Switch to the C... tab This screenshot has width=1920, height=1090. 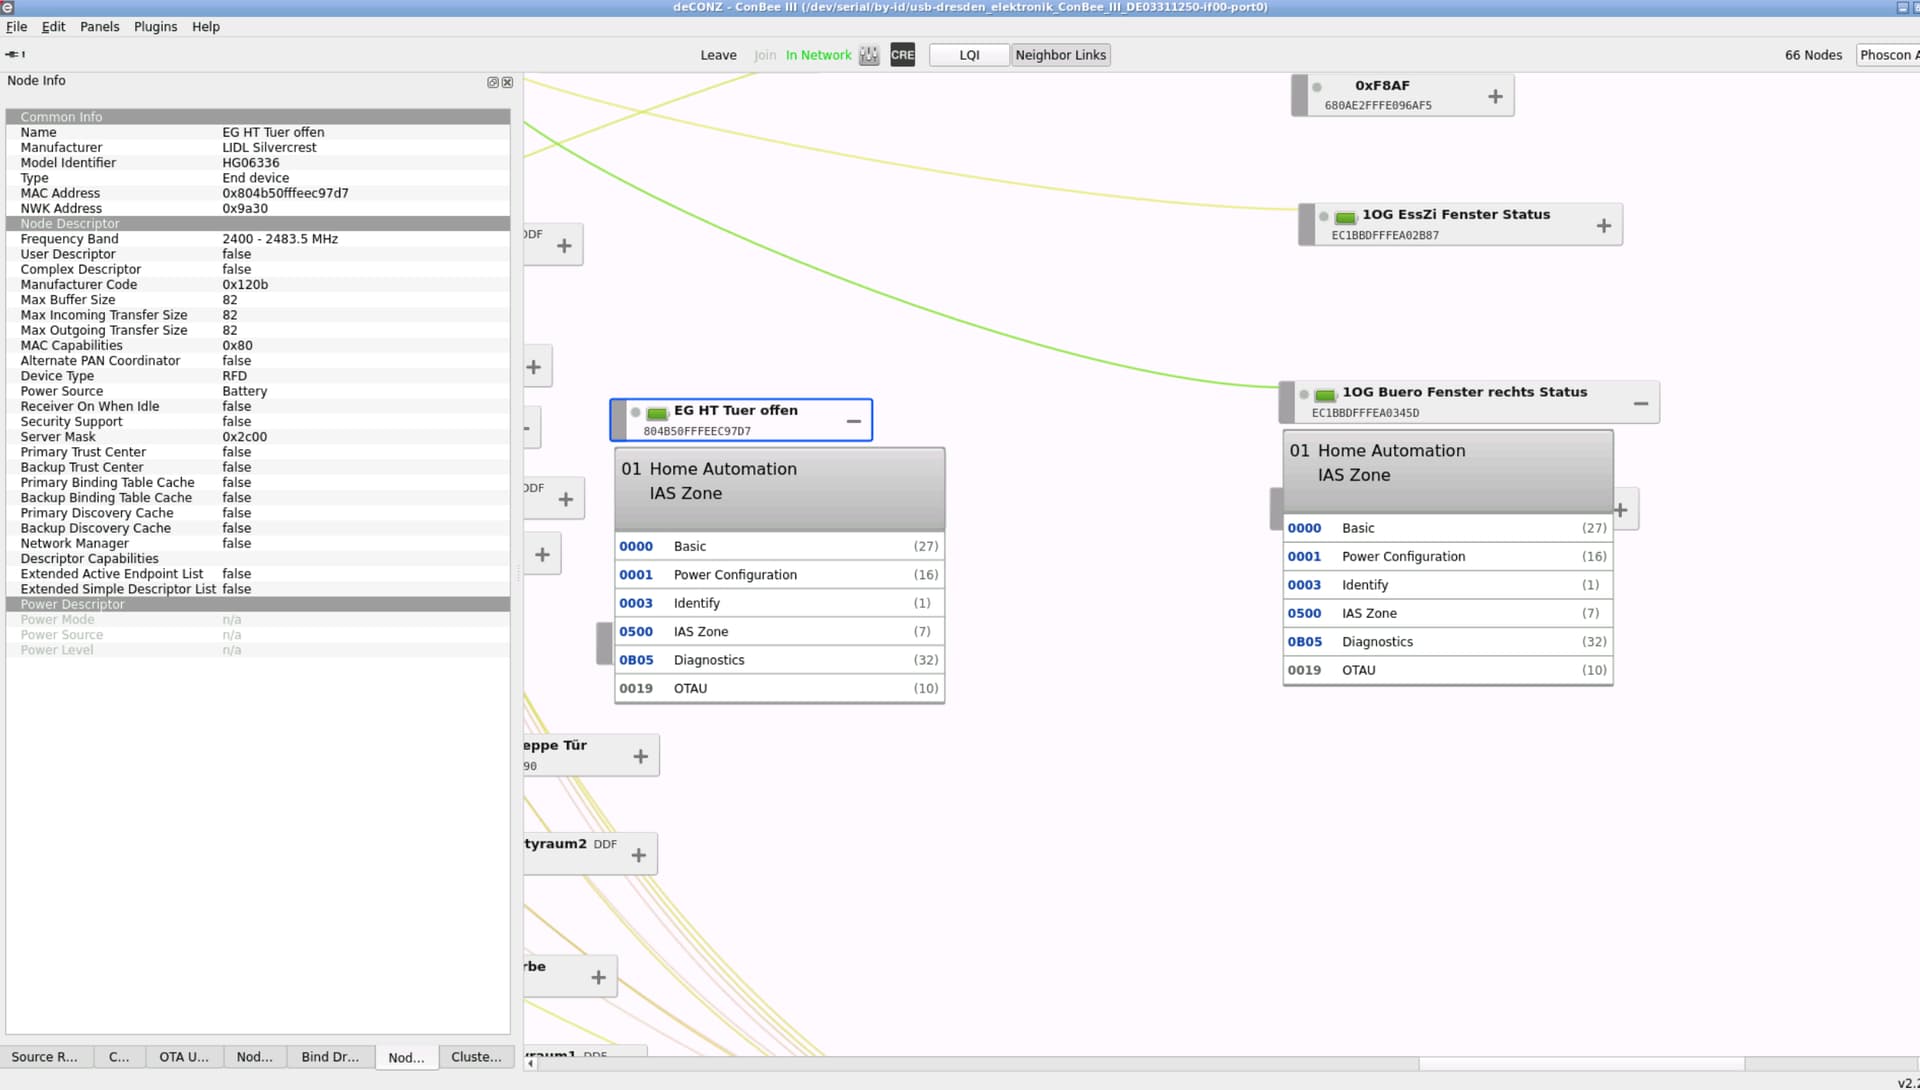click(119, 1057)
